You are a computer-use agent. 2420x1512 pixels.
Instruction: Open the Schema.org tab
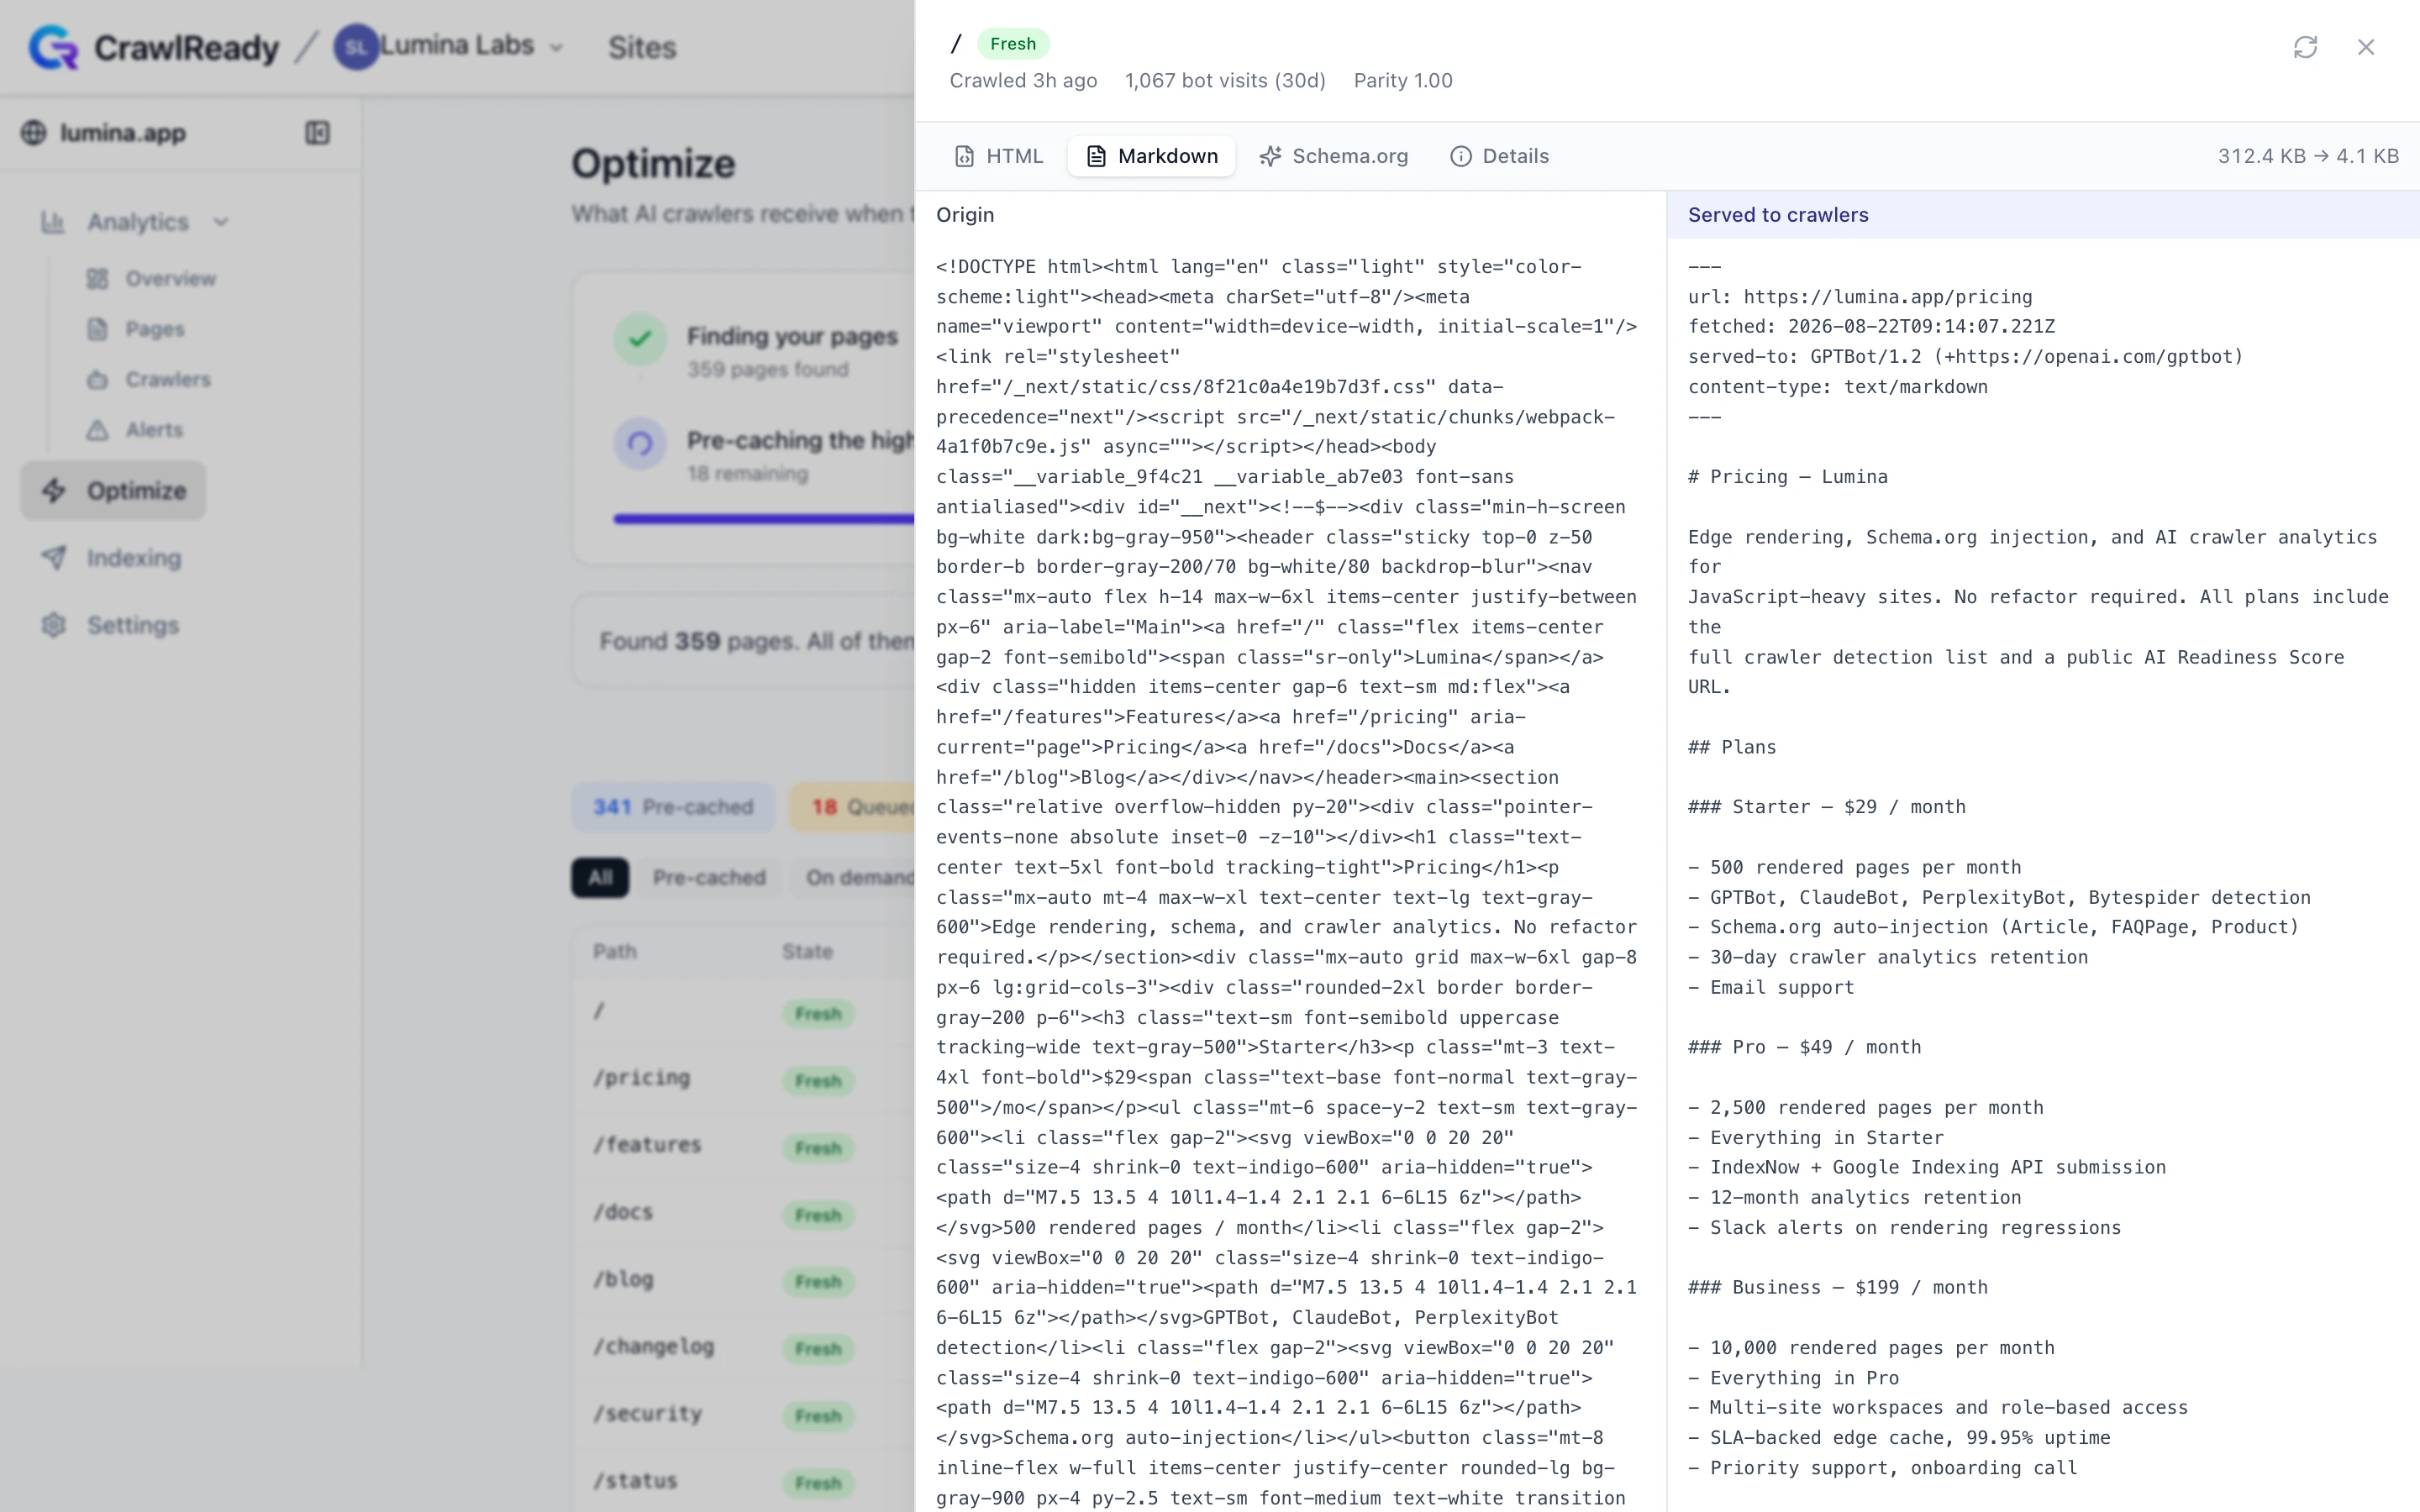1334,156
